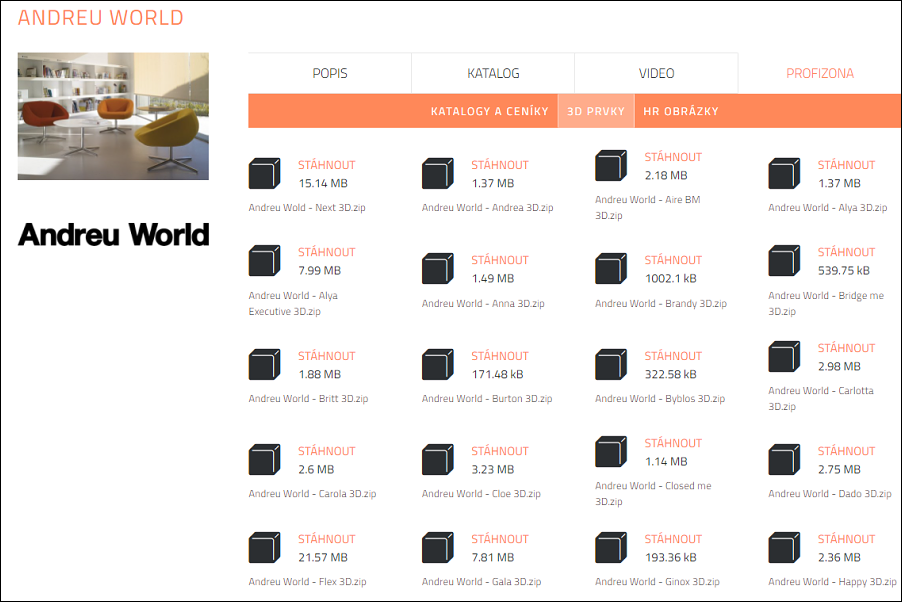
Task: Click the cube icon for Carlotta 3D.zip
Action: click(x=784, y=357)
